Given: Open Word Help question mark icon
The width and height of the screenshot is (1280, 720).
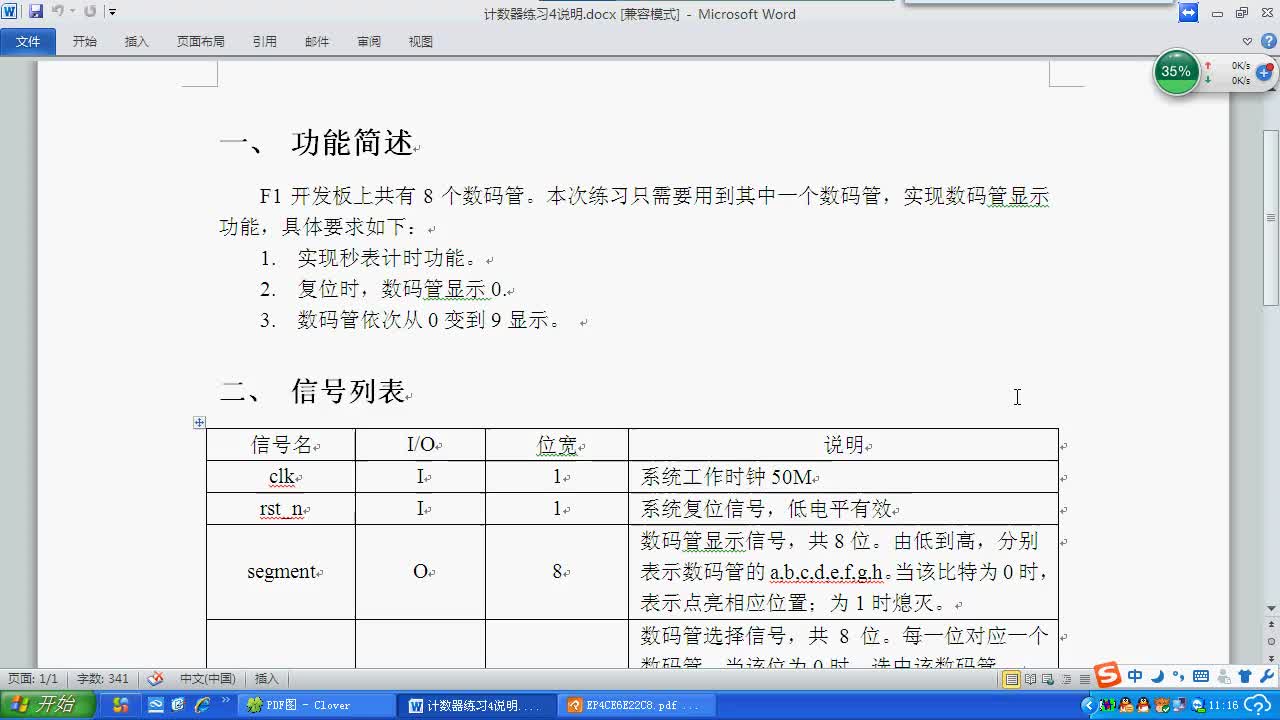Looking at the screenshot, I should coord(1267,41).
